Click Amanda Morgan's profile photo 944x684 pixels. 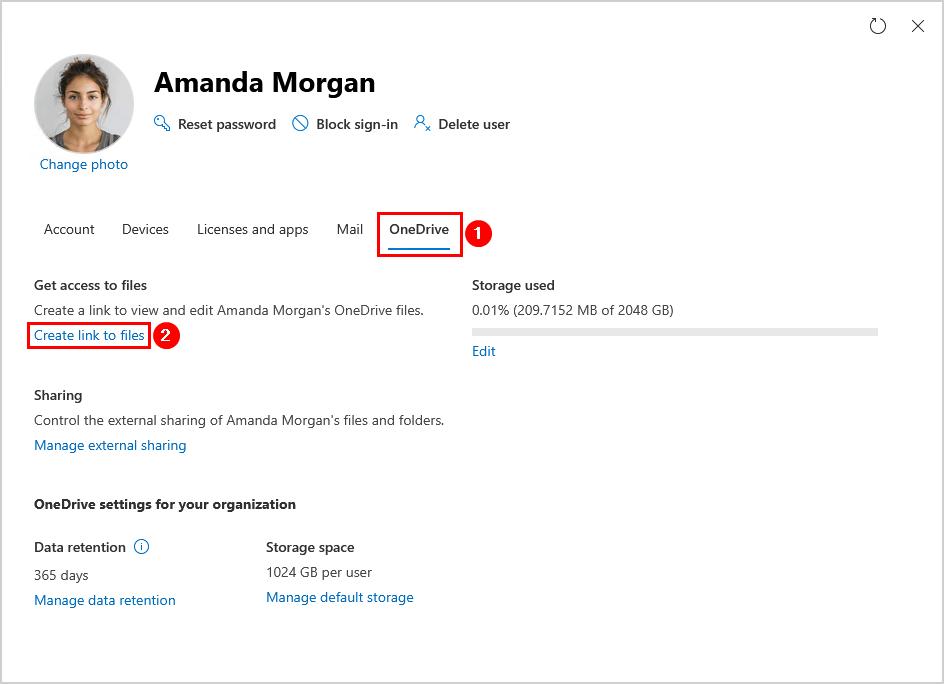(84, 103)
